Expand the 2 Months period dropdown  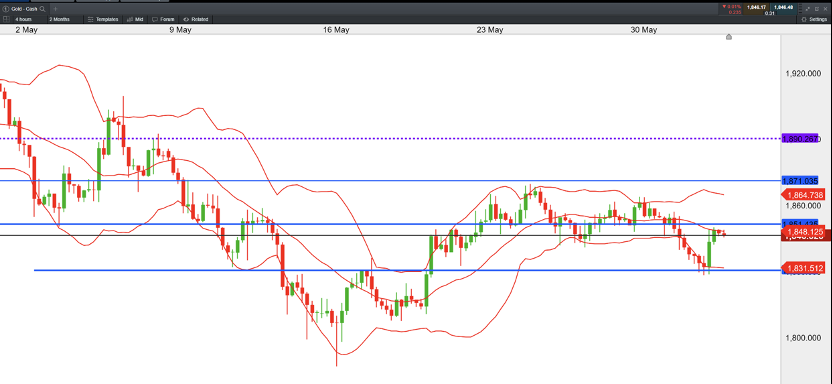[x=59, y=19]
